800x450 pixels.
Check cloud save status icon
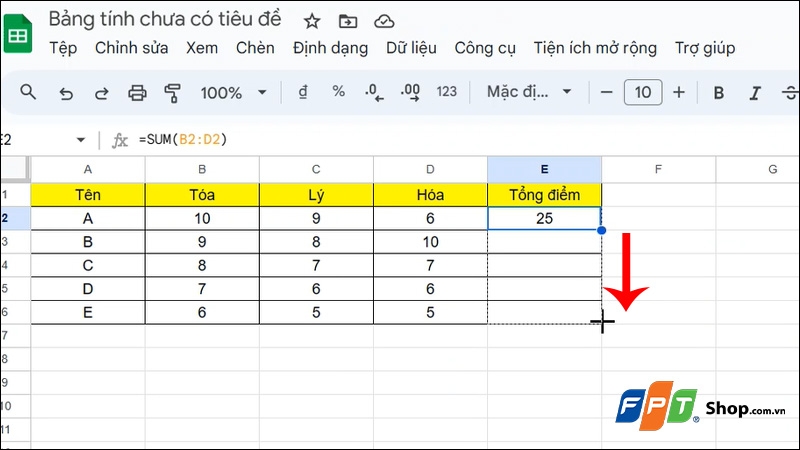point(384,21)
